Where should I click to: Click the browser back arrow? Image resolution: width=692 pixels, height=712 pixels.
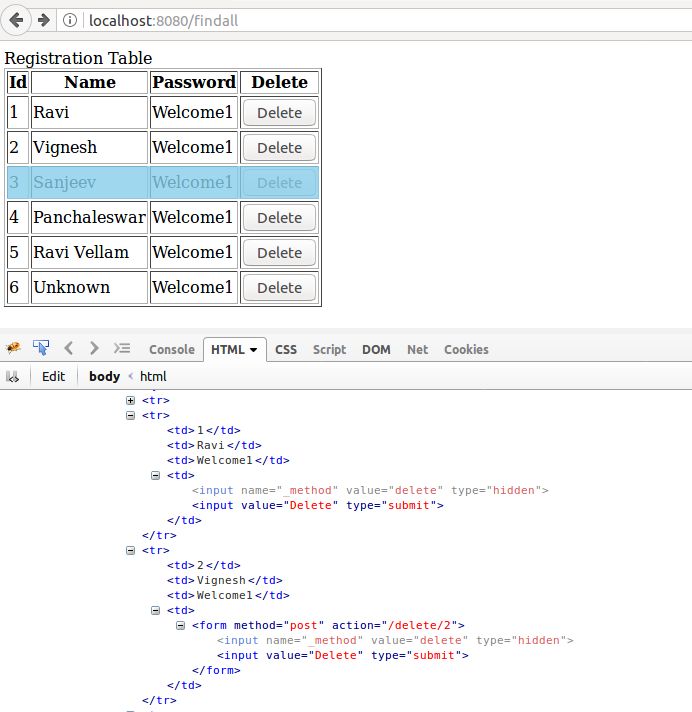pyautogui.click(x=16, y=20)
